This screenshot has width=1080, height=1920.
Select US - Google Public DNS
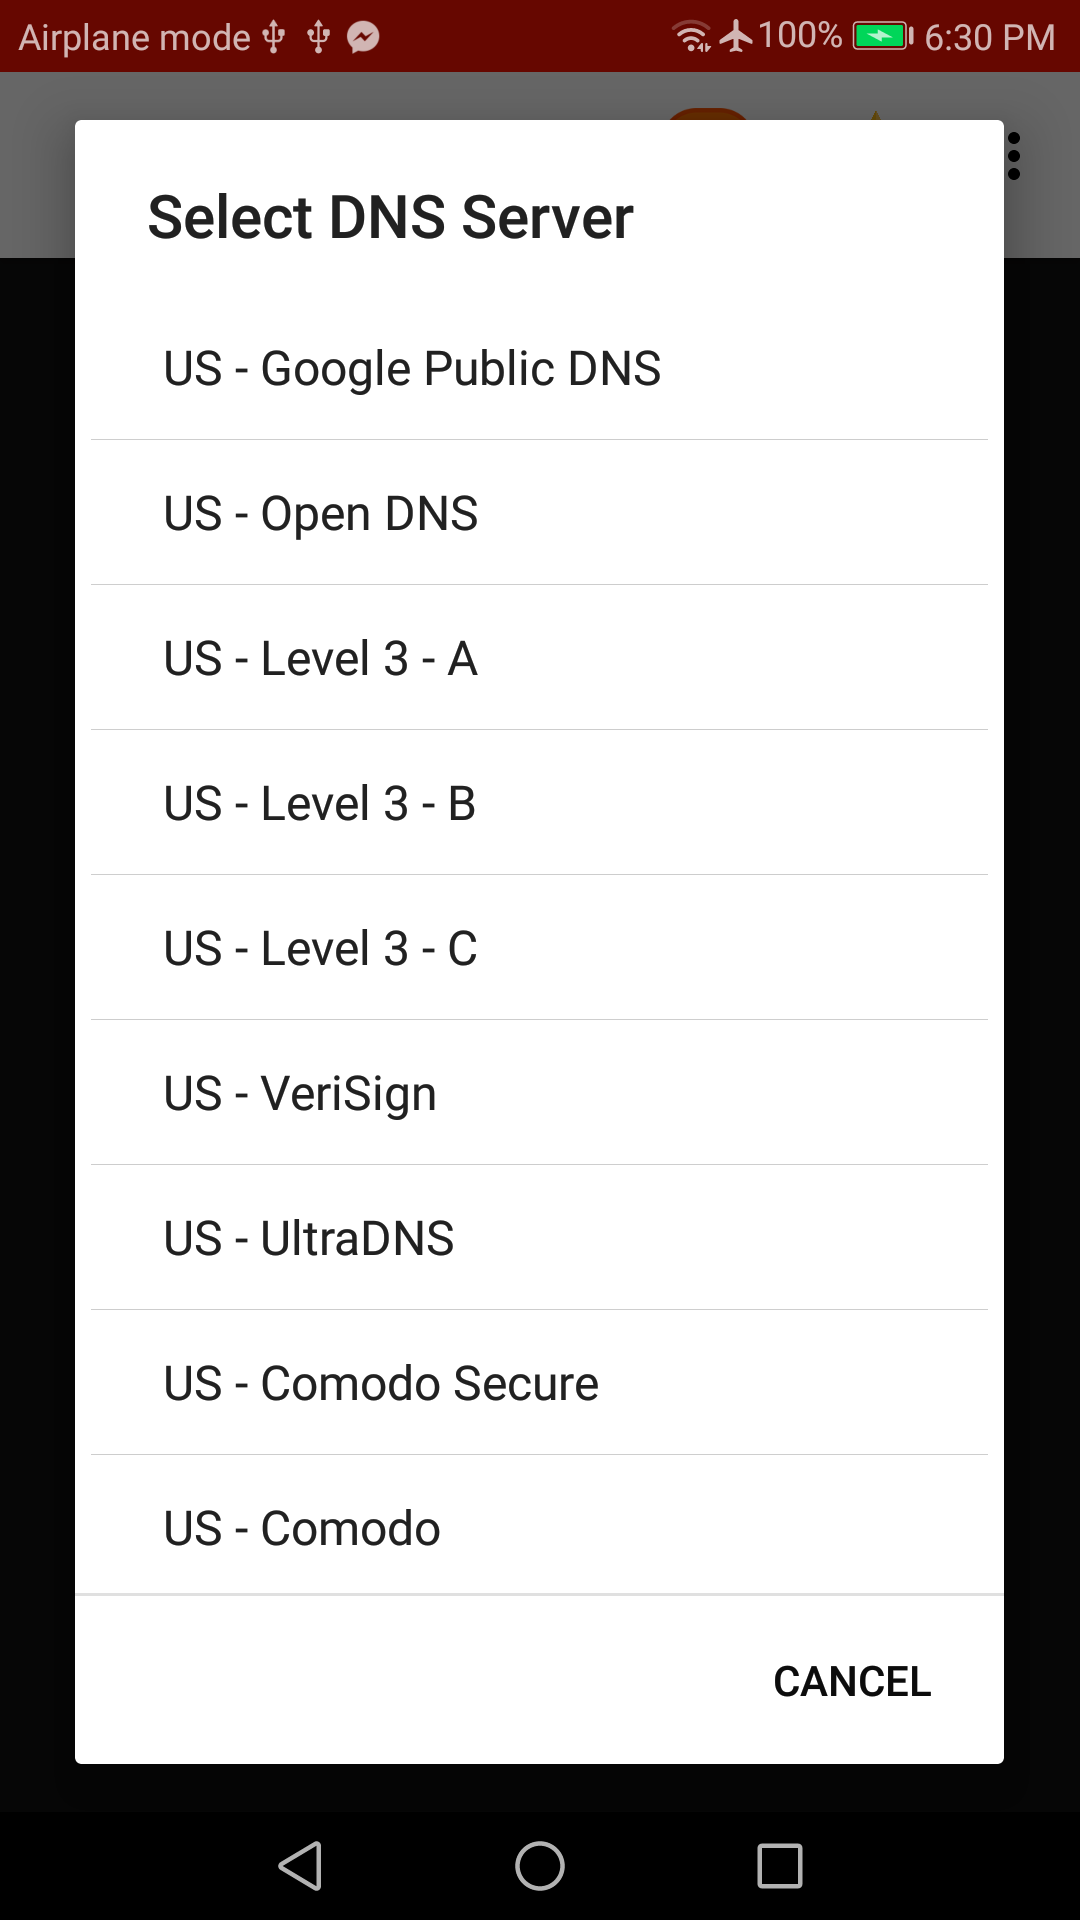tap(539, 368)
